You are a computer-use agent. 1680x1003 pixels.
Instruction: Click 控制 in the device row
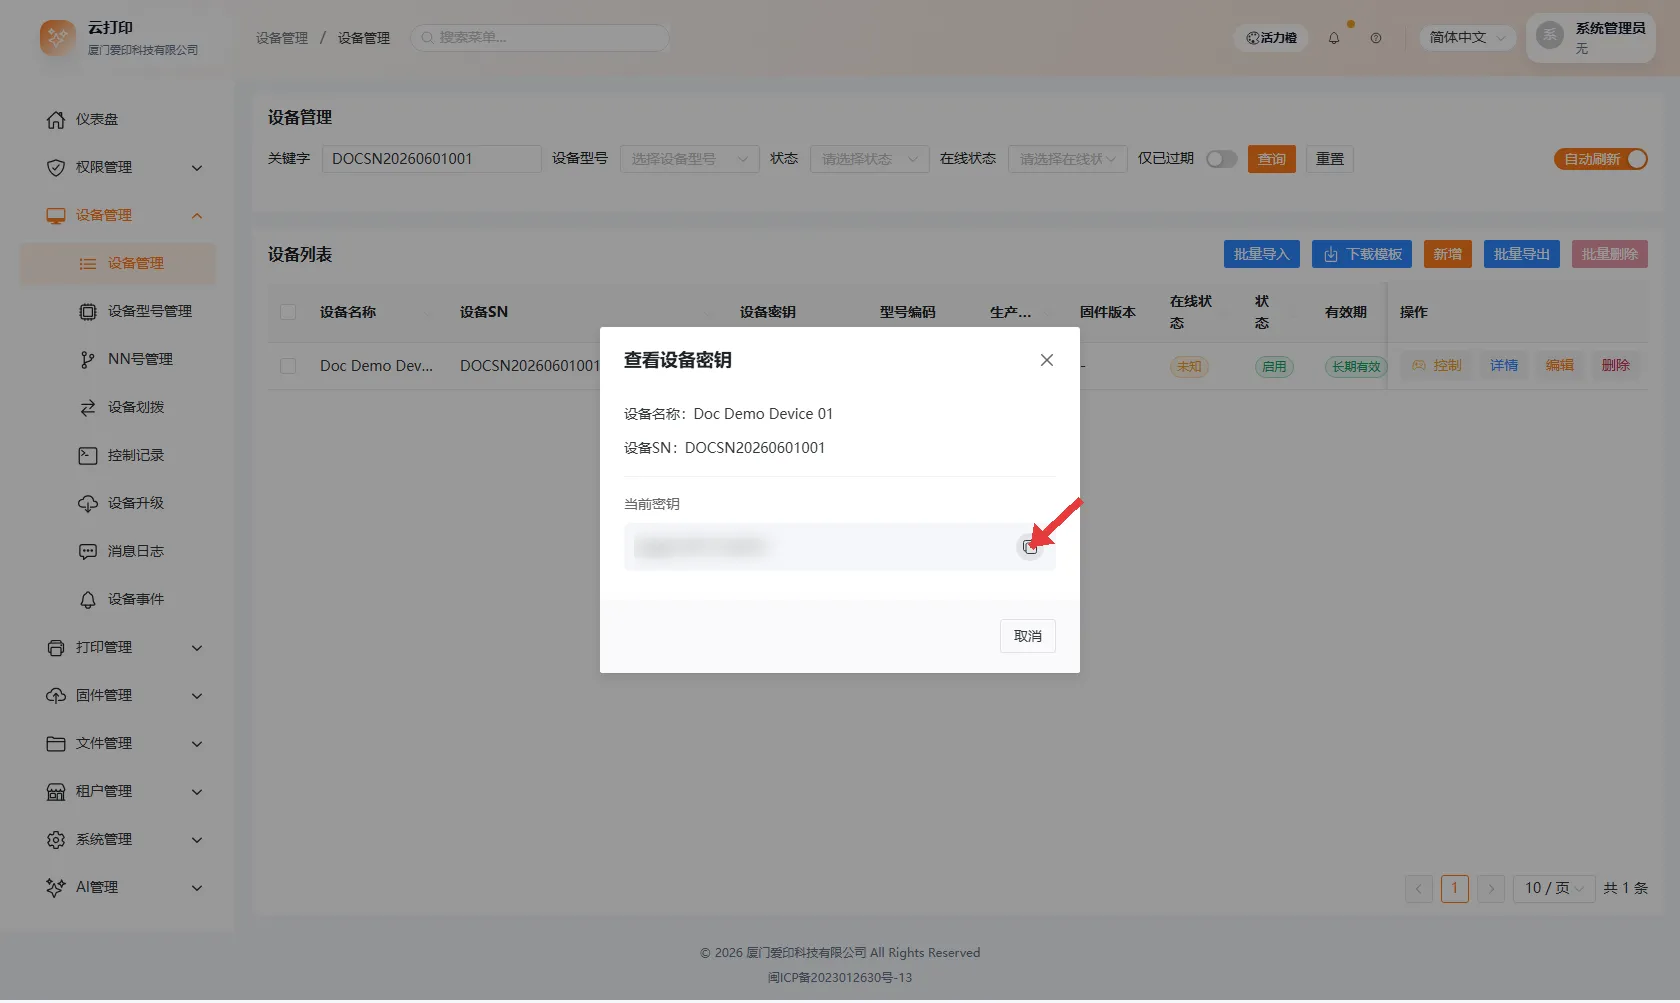(x=1437, y=366)
